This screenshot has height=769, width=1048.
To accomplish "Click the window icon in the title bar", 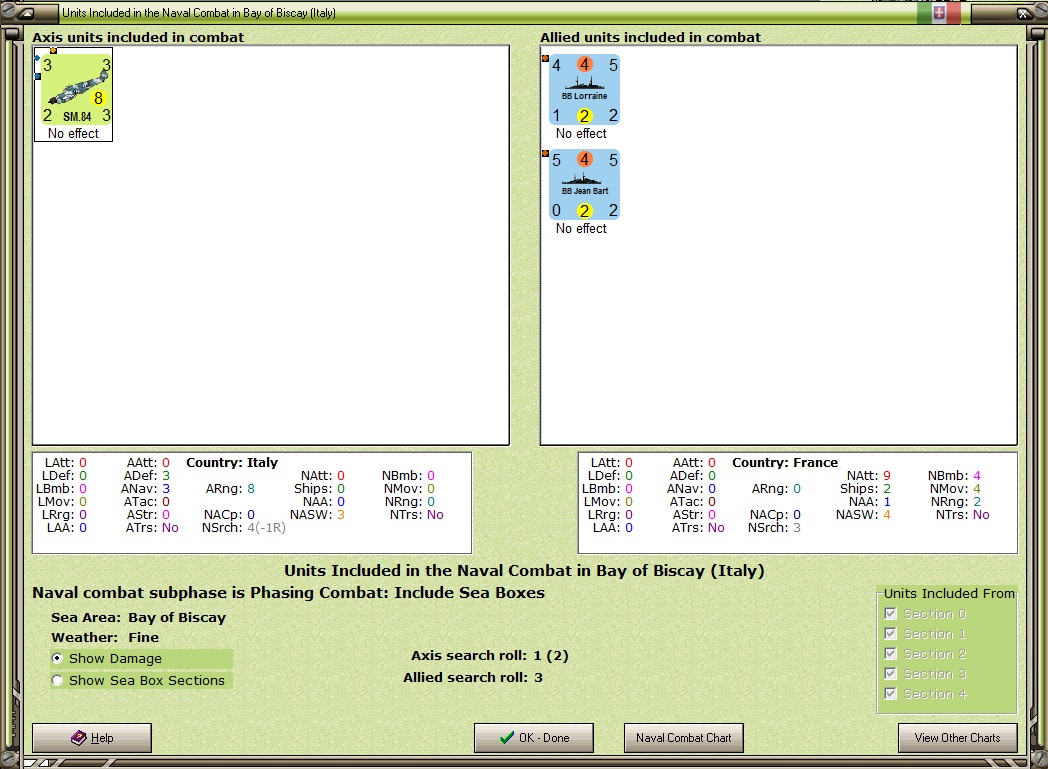I will pyautogui.click(x=25, y=13).
